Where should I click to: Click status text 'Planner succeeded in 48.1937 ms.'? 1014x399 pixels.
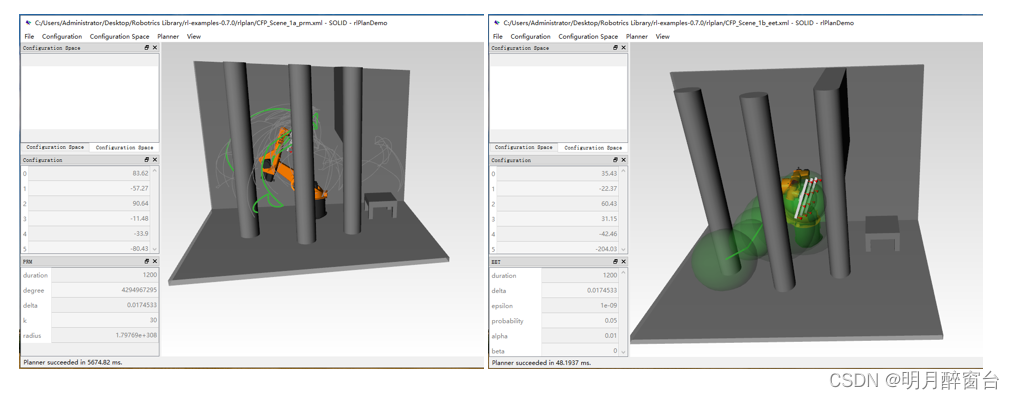541,363
